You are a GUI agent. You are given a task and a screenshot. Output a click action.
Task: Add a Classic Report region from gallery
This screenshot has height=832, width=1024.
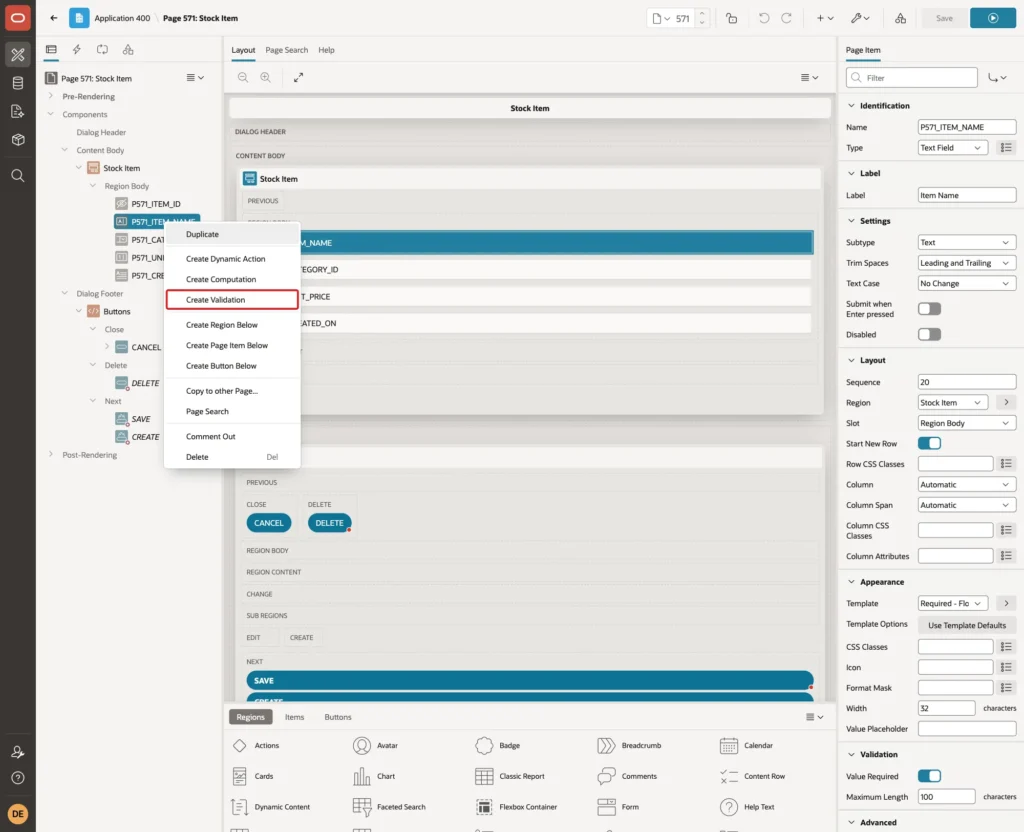(x=509, y=776)
